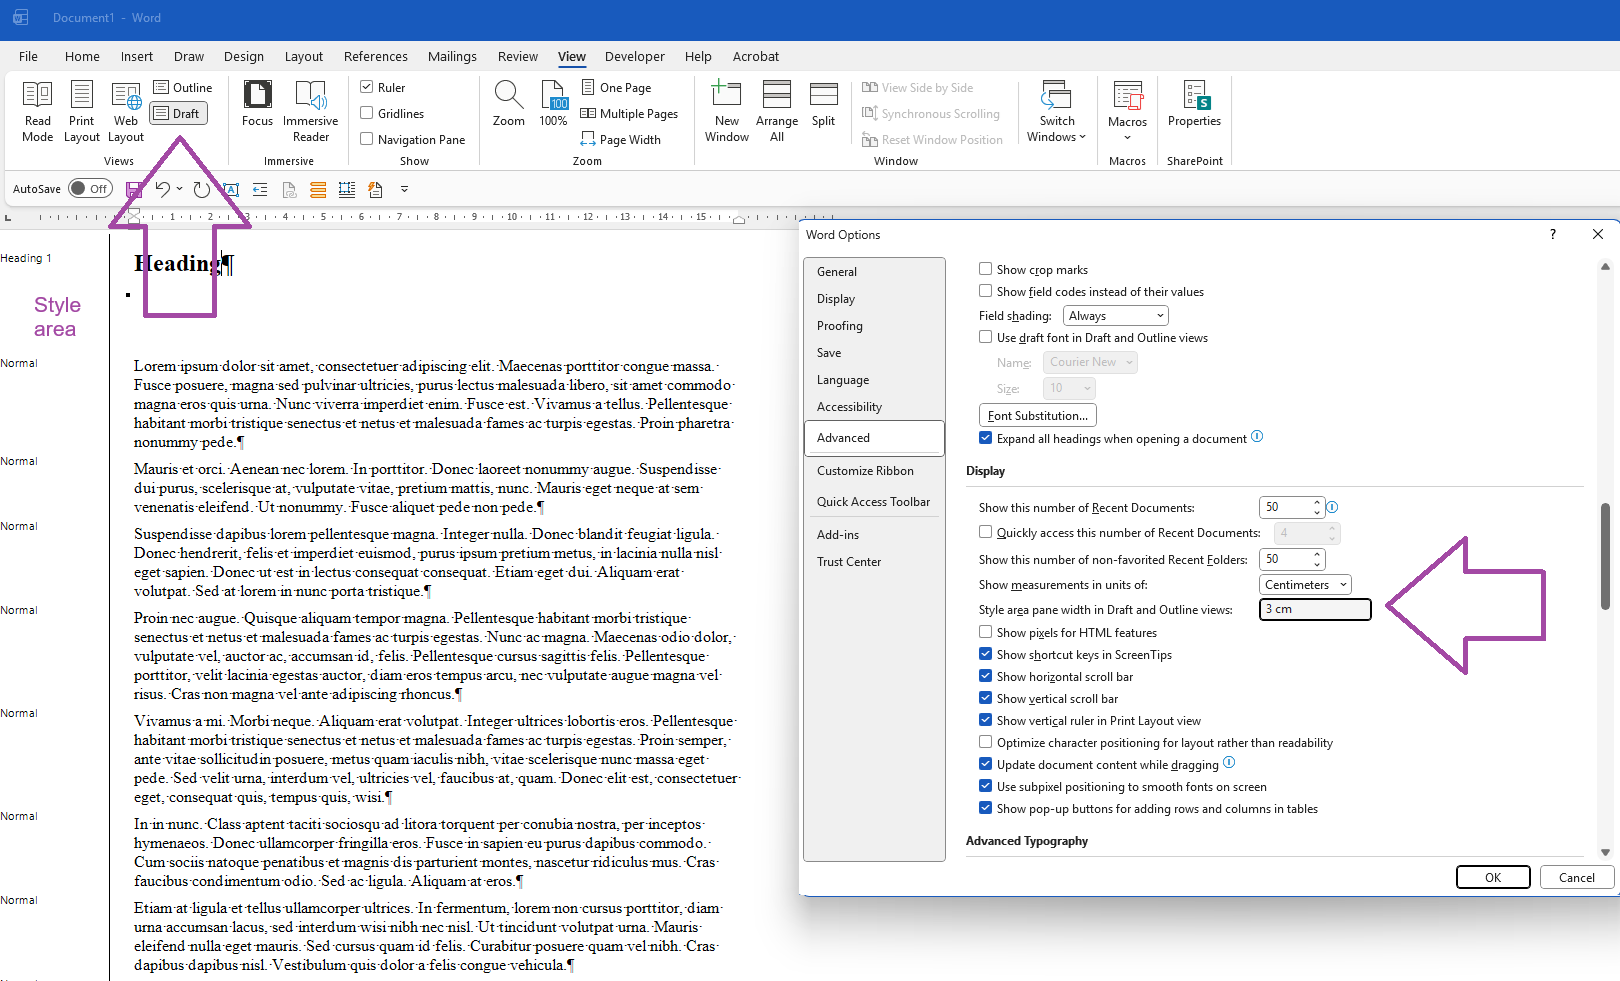Switch to Read Mode view
This screenshot has width=1620, height=981.
point(37,112)
